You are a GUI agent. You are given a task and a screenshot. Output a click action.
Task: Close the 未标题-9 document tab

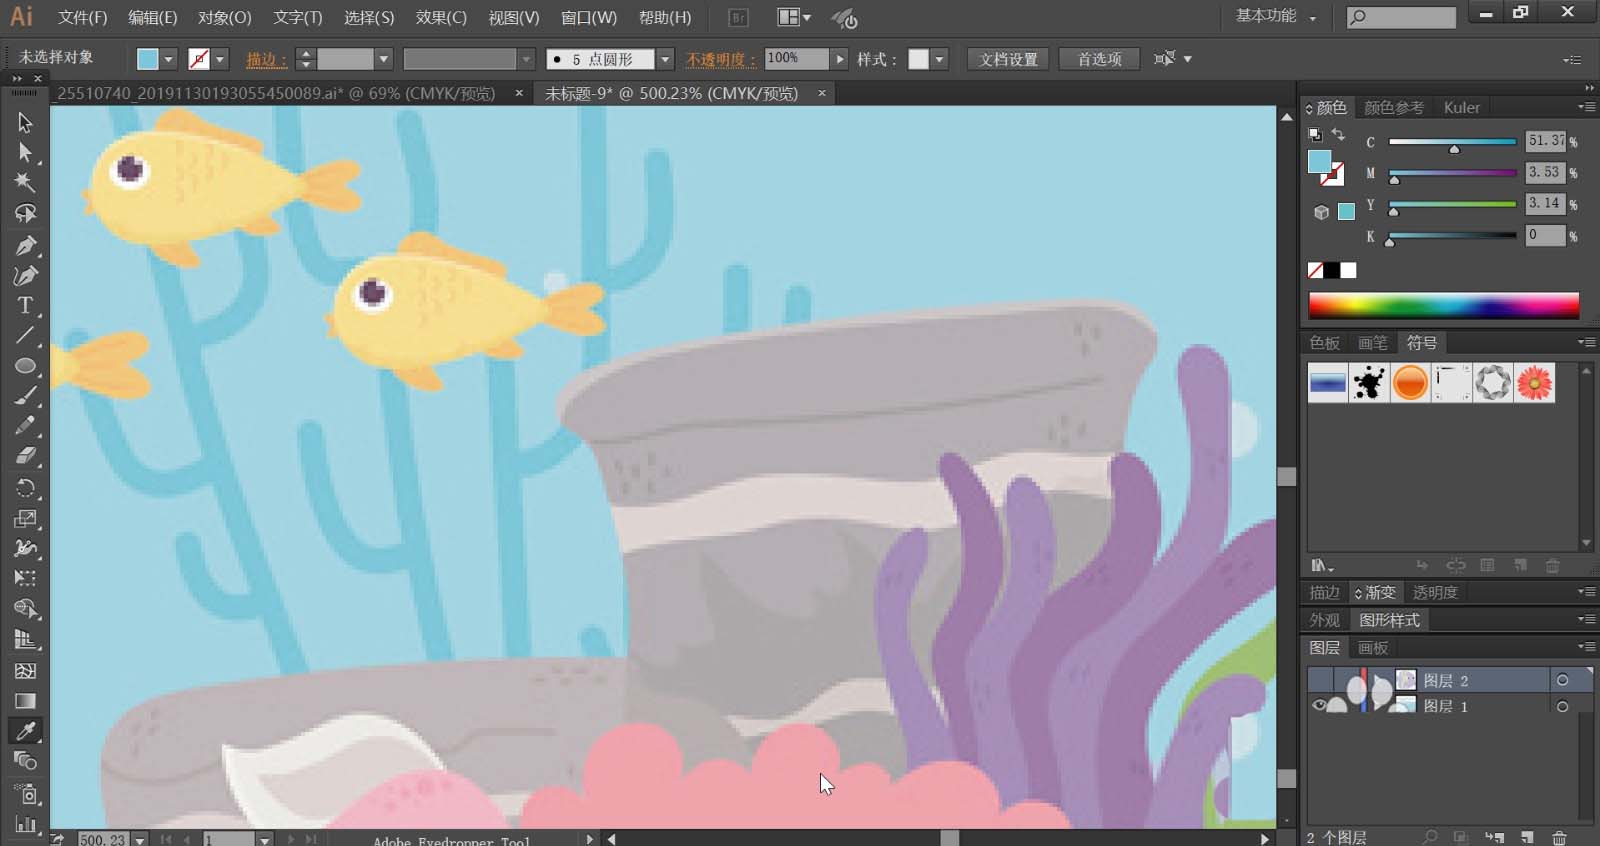pos(822,93)
